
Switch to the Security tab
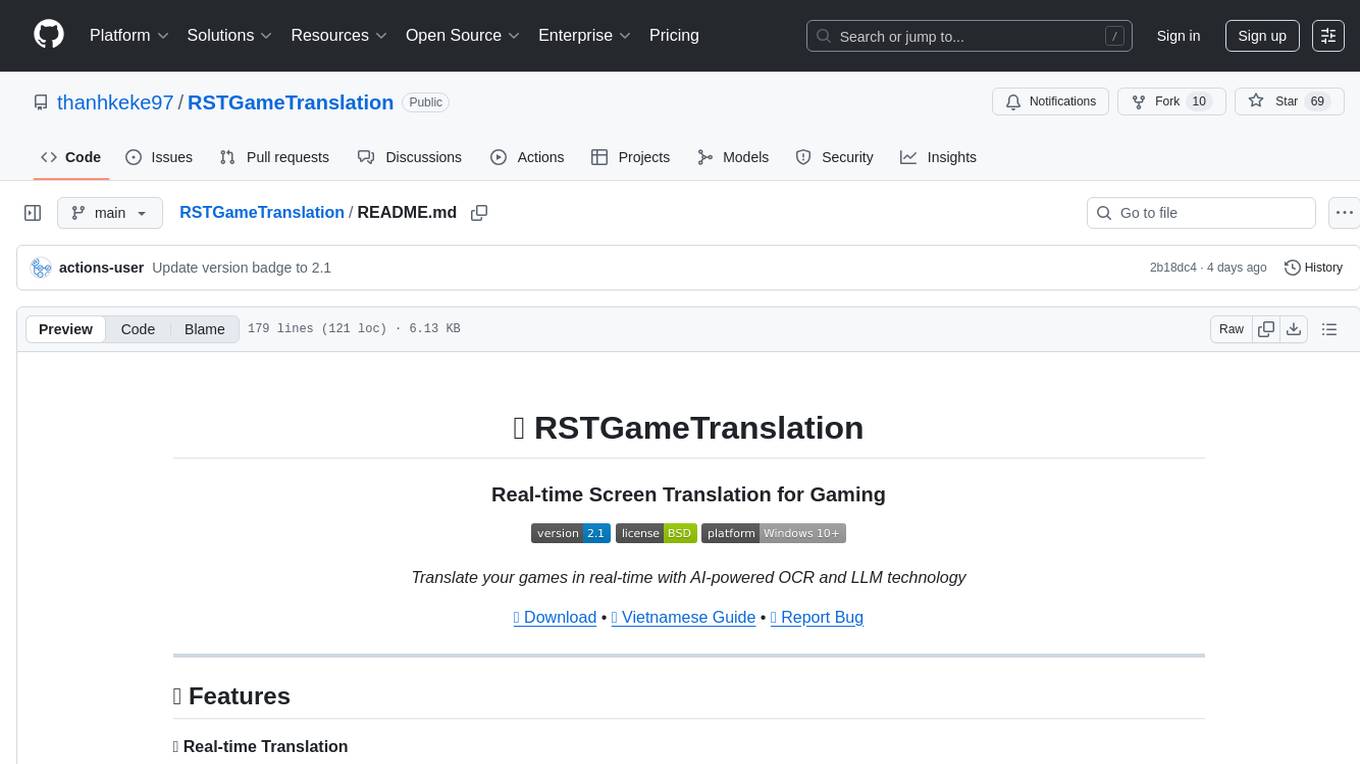click(x=835, y=157)
